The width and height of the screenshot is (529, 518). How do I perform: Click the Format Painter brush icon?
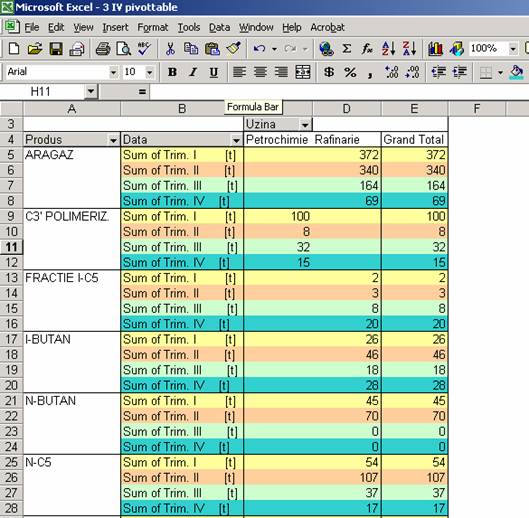(x=233, y=49)
